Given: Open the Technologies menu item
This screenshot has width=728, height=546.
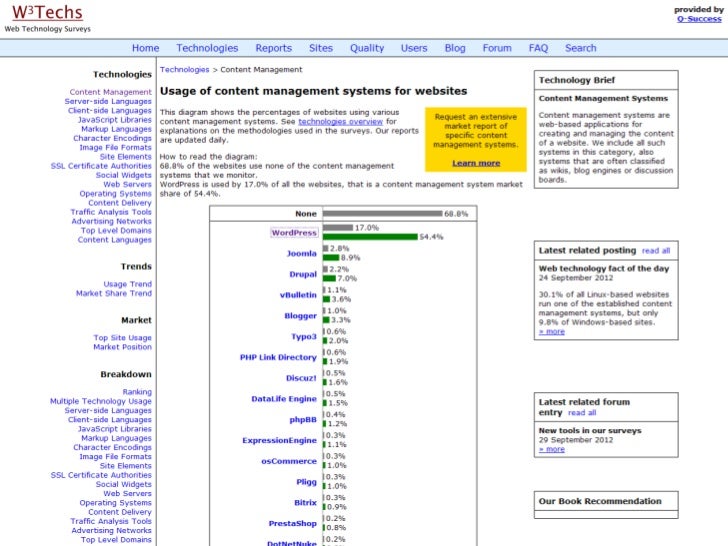Looking at the screenshot, I should (207, 48).
